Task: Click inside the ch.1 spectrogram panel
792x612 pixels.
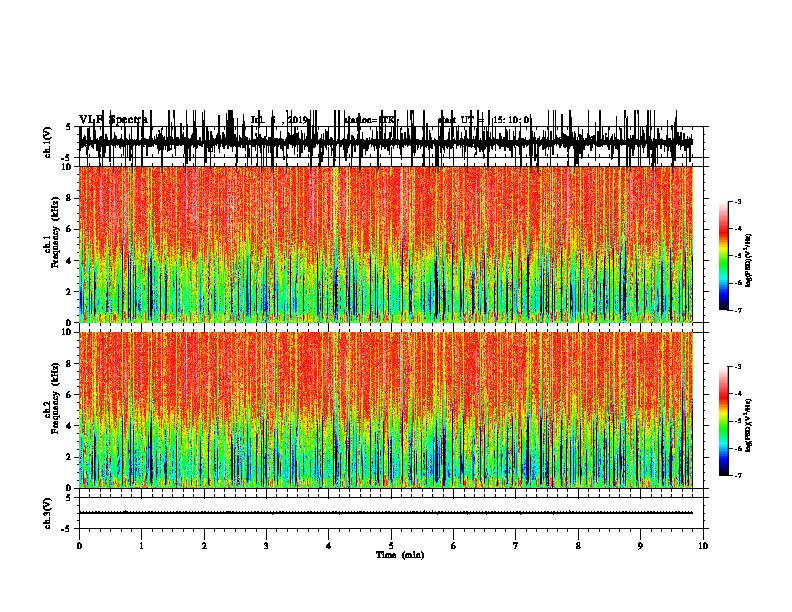Action: [x=386, y=244]
